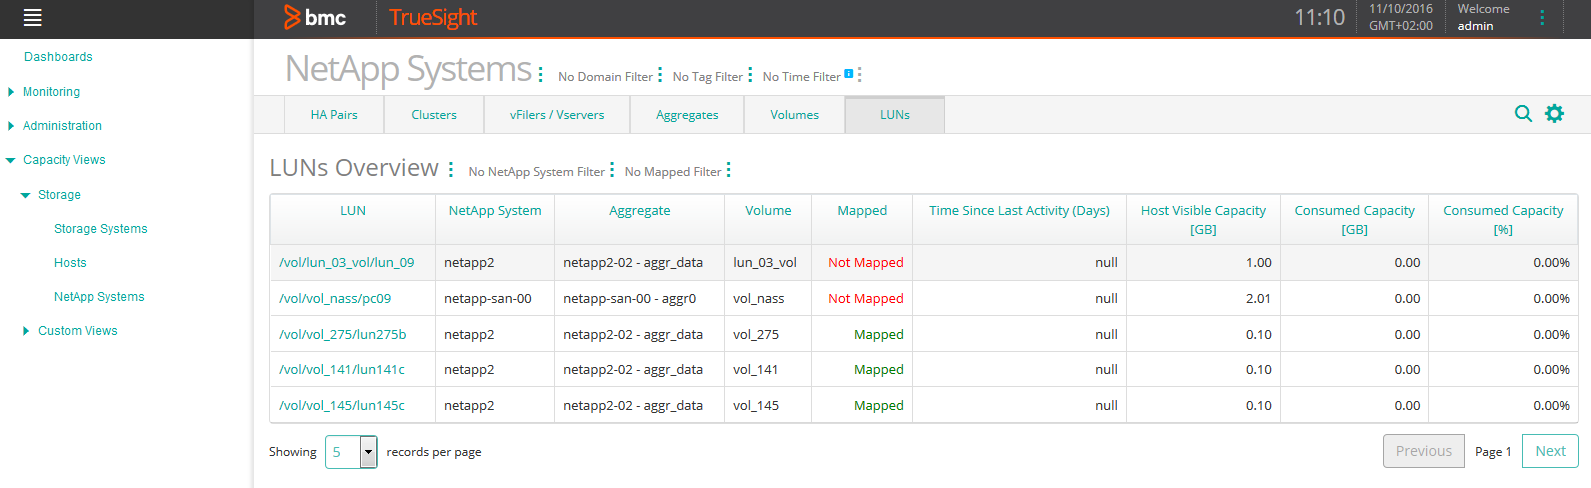
Task: Open the vFilers / Vservers tab
Action: click(x=557, y=115)
